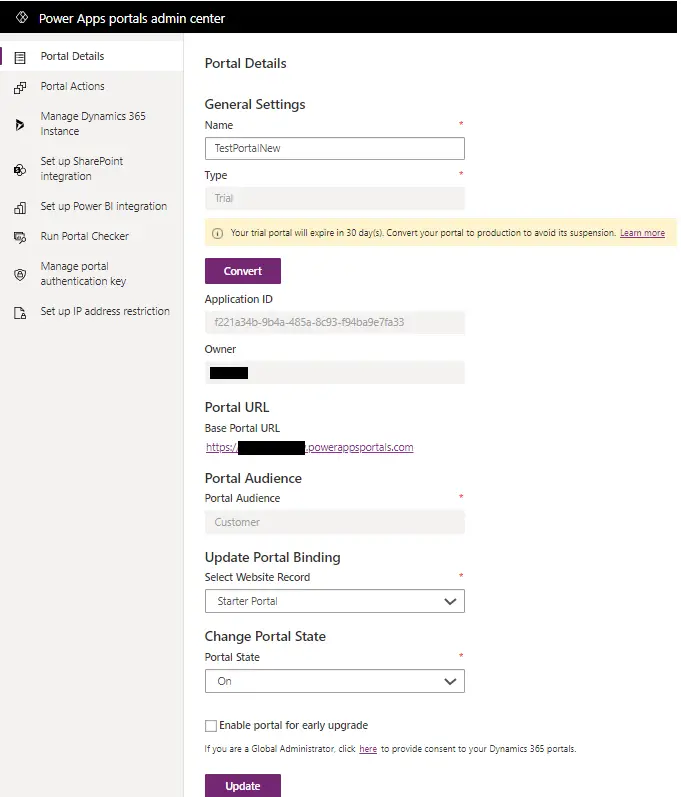Click the Portal Audience Customer field

pyautogui.click(x=335, y=522)
